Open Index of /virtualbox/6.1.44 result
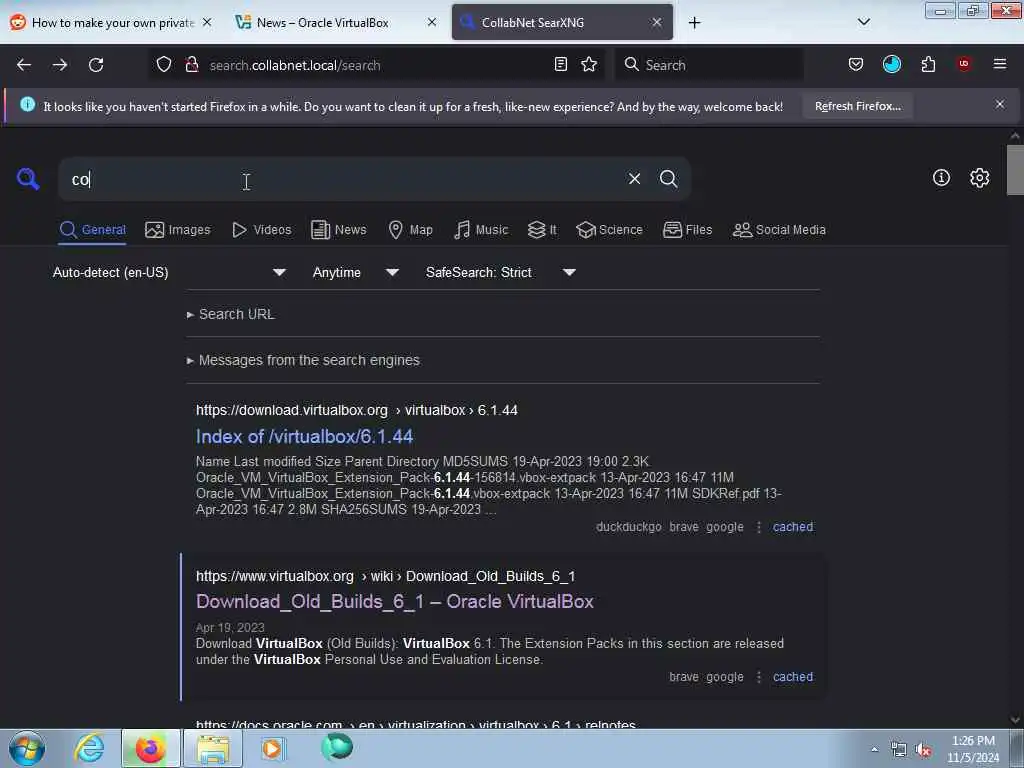 click(304, 436)
